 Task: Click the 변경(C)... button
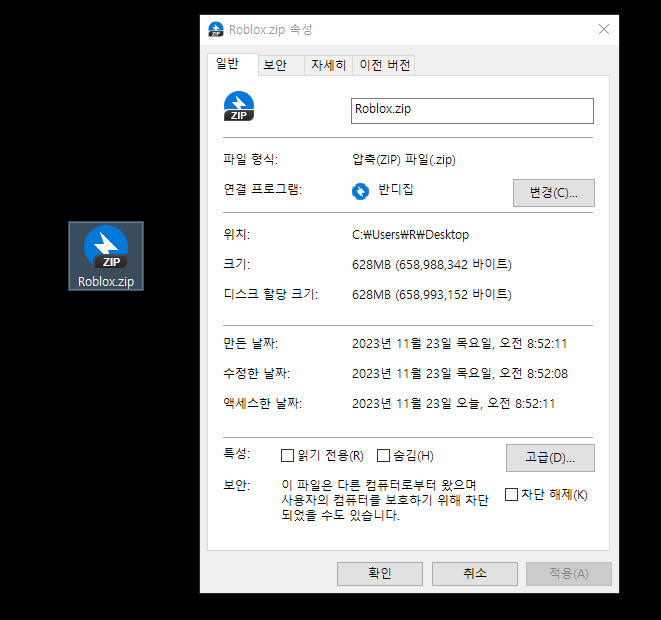point(554,193)
